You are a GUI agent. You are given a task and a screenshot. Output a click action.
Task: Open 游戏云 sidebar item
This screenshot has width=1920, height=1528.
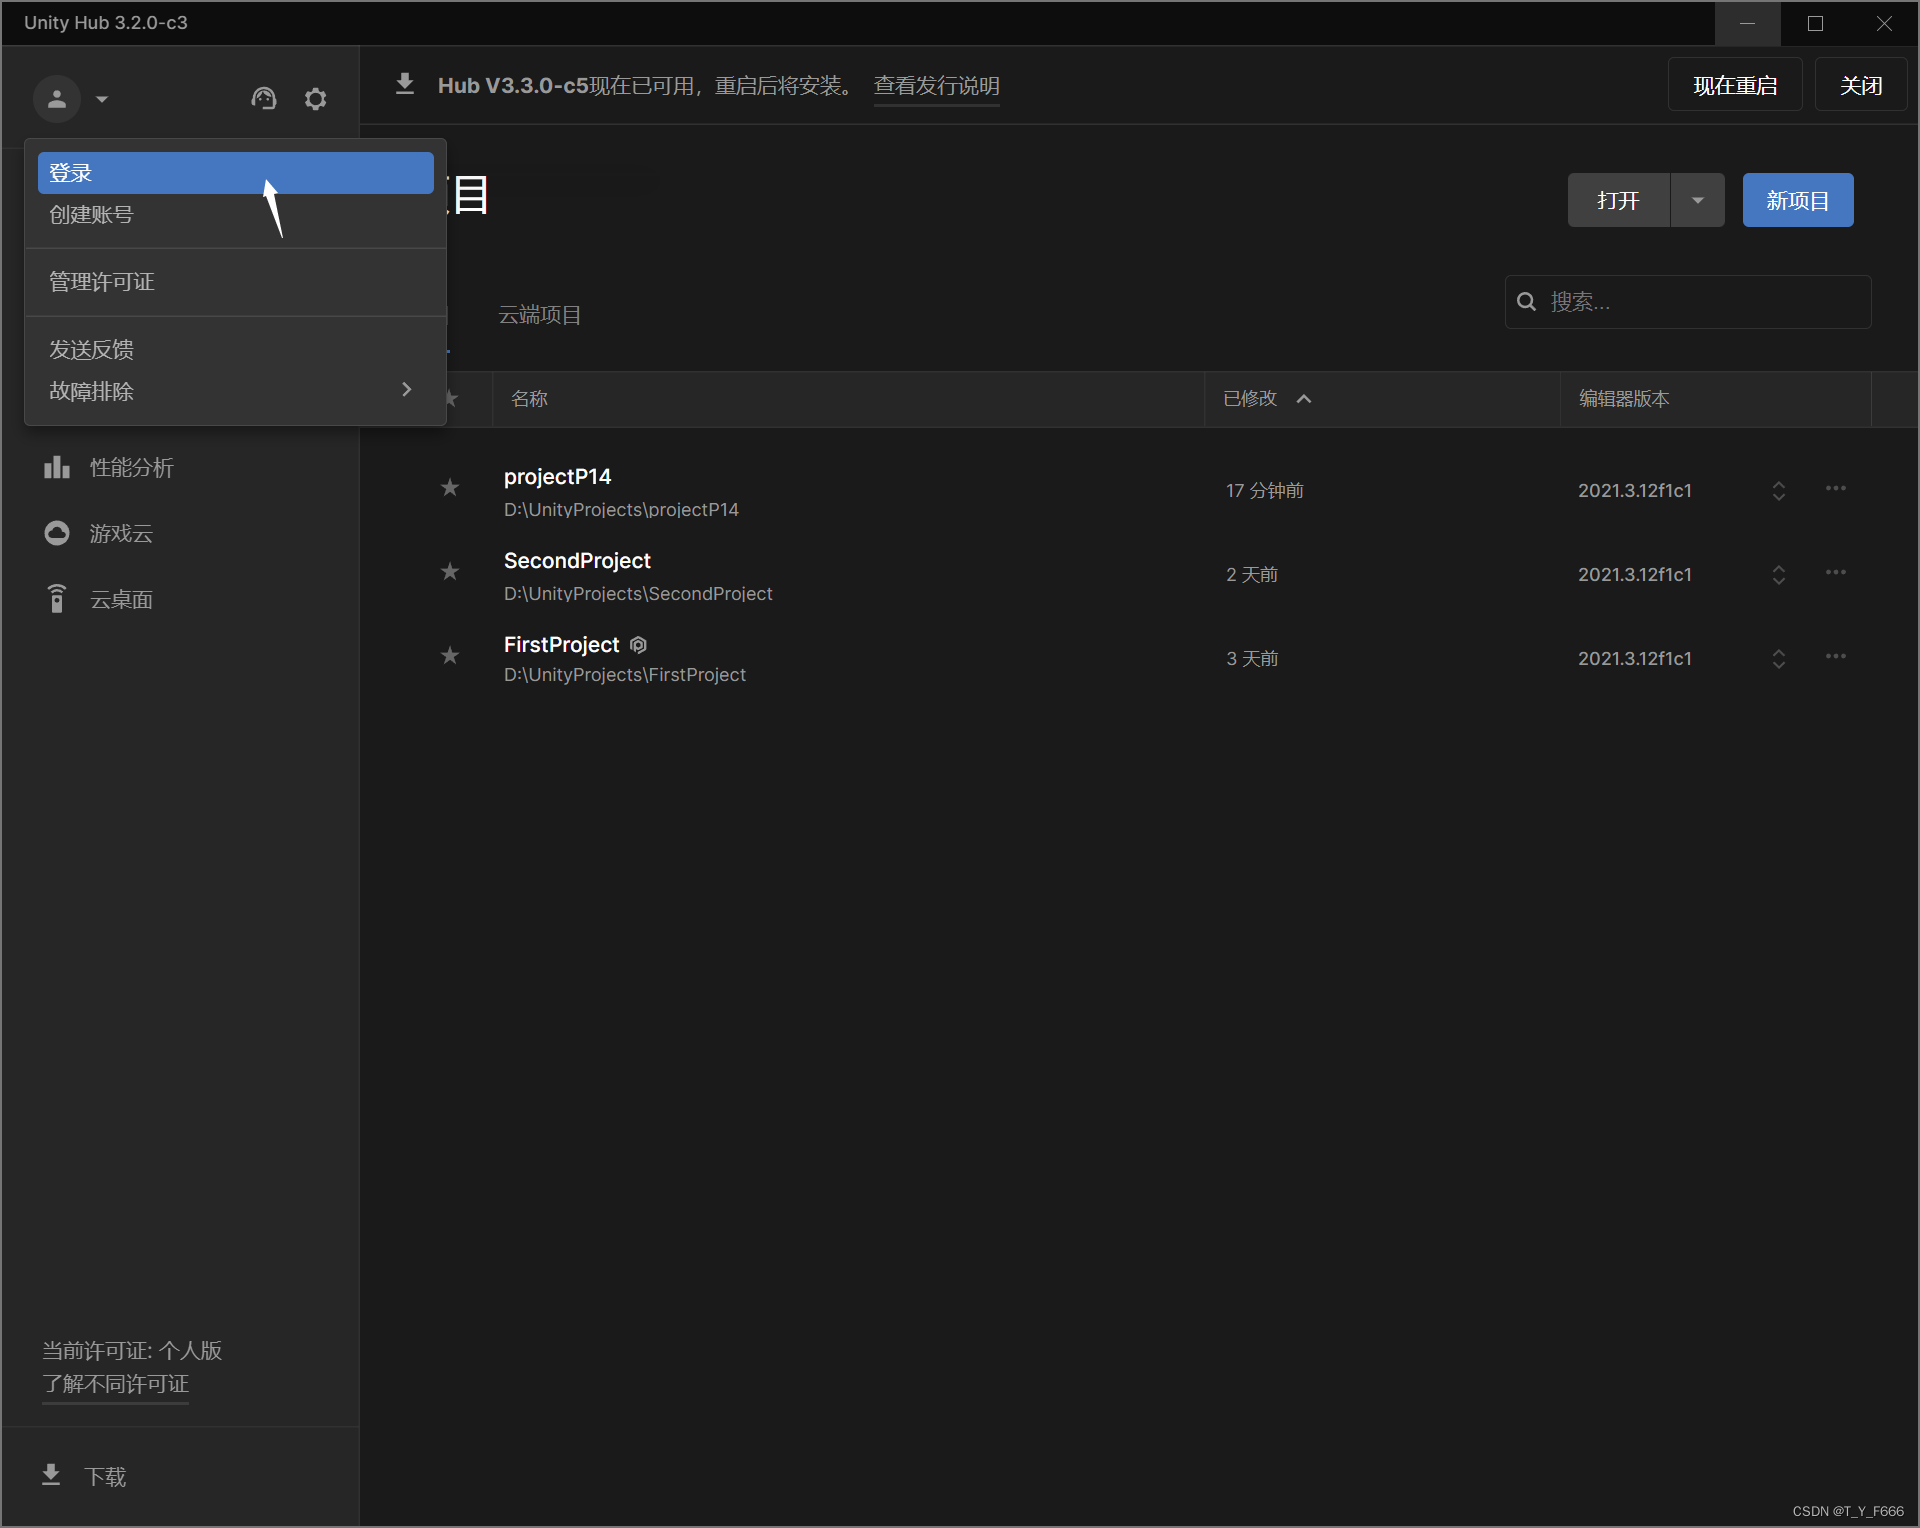pos(180,534)
